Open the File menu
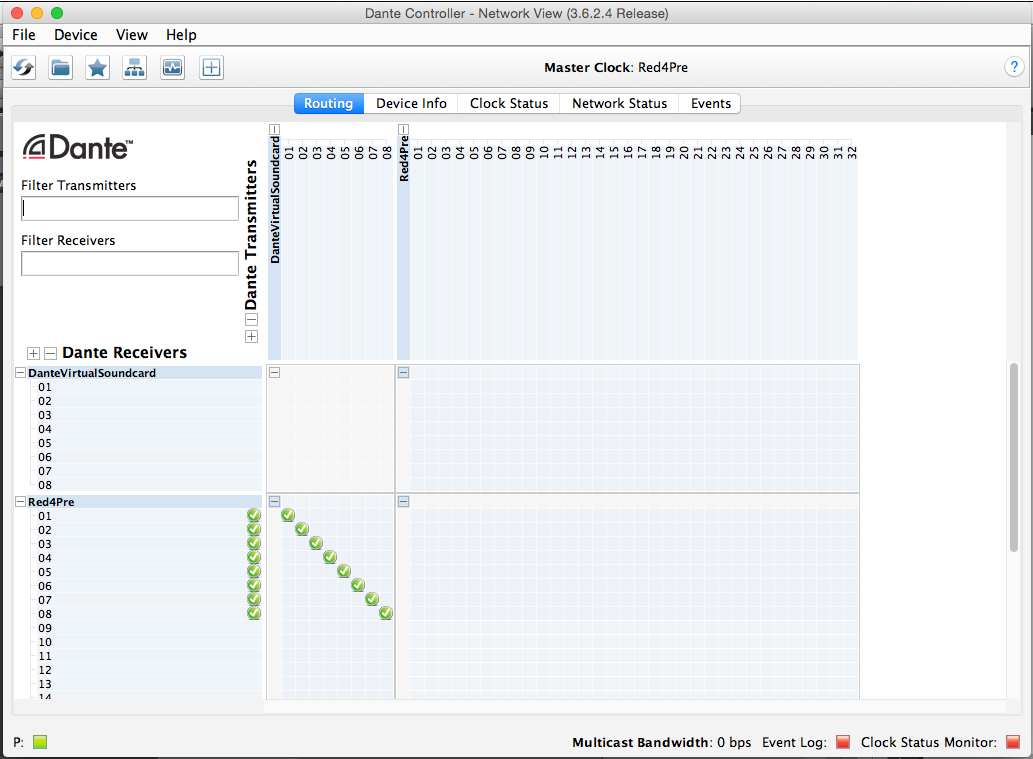Viewport: 1033px width, 759px height. pos(24,35)
